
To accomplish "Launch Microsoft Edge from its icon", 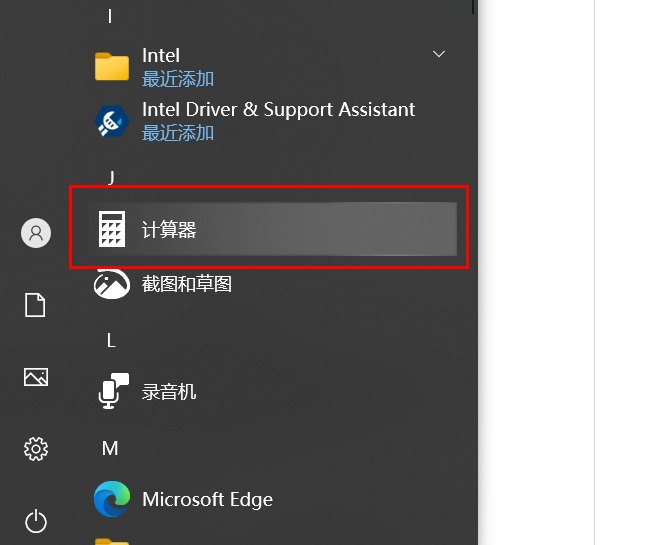I will [x=112, y=499].
